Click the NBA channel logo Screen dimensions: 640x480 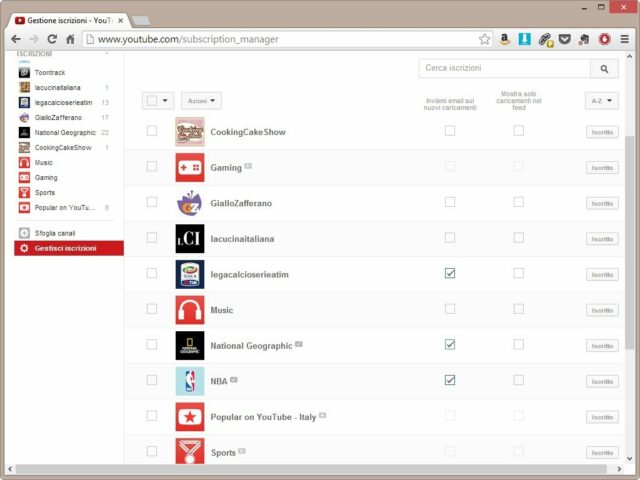189,381
